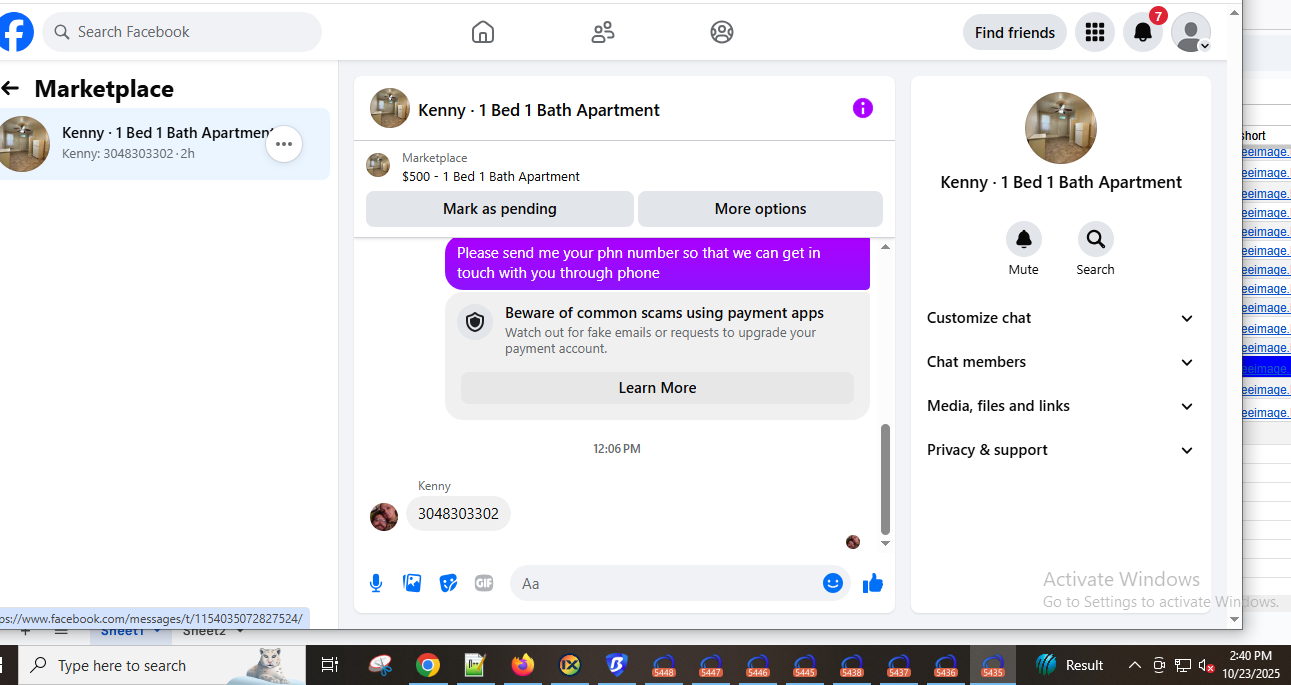1291x685 pixels.
Task: Open the Friends icon in top navigation
Action: 603,32
